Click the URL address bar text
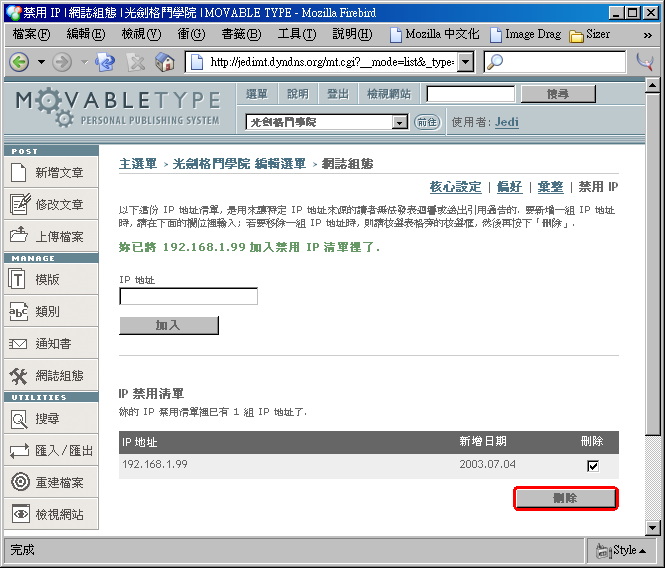Viewport: 665px width, 568px height. coord(332,62)
